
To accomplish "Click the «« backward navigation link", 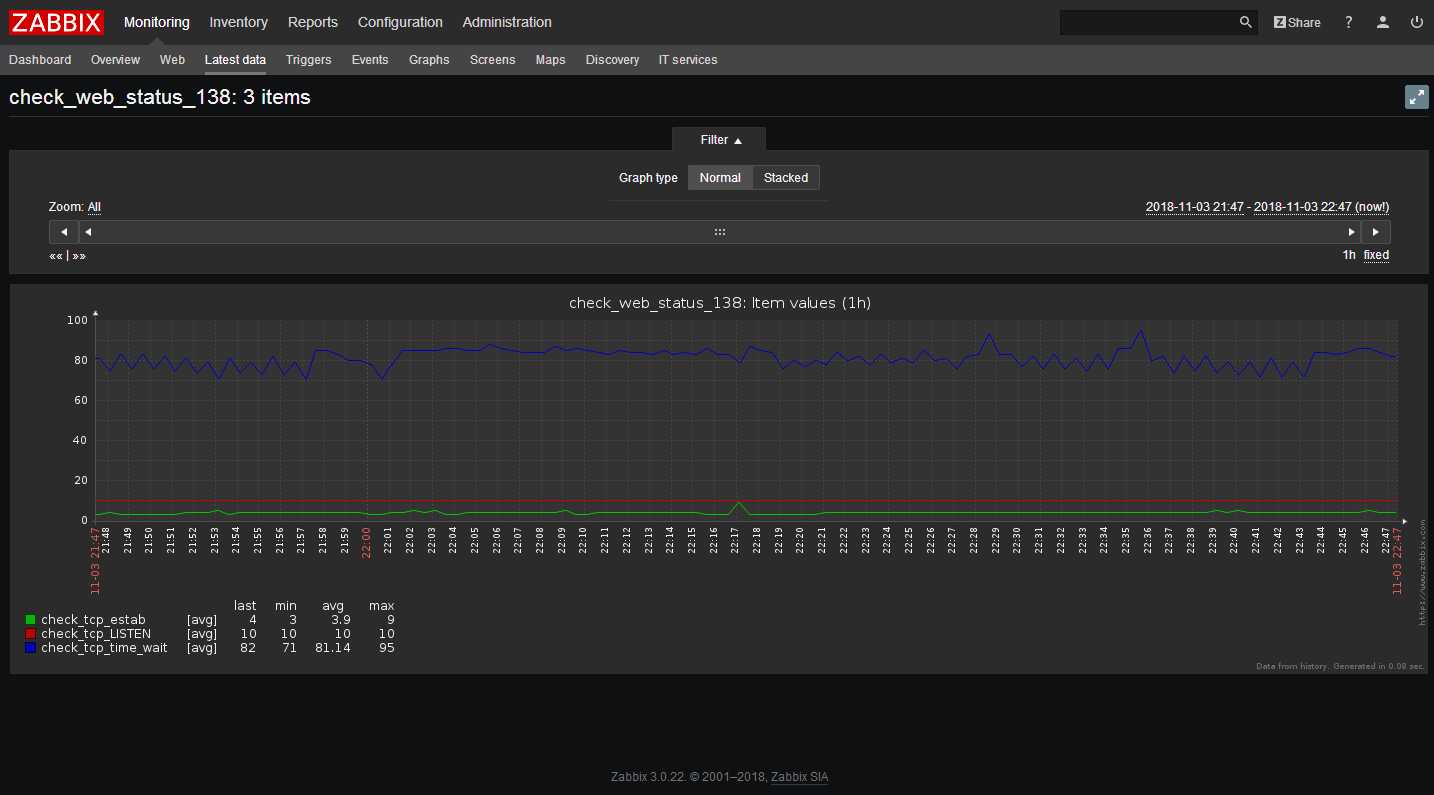I will pyautogui.click(x=56, y=256).
